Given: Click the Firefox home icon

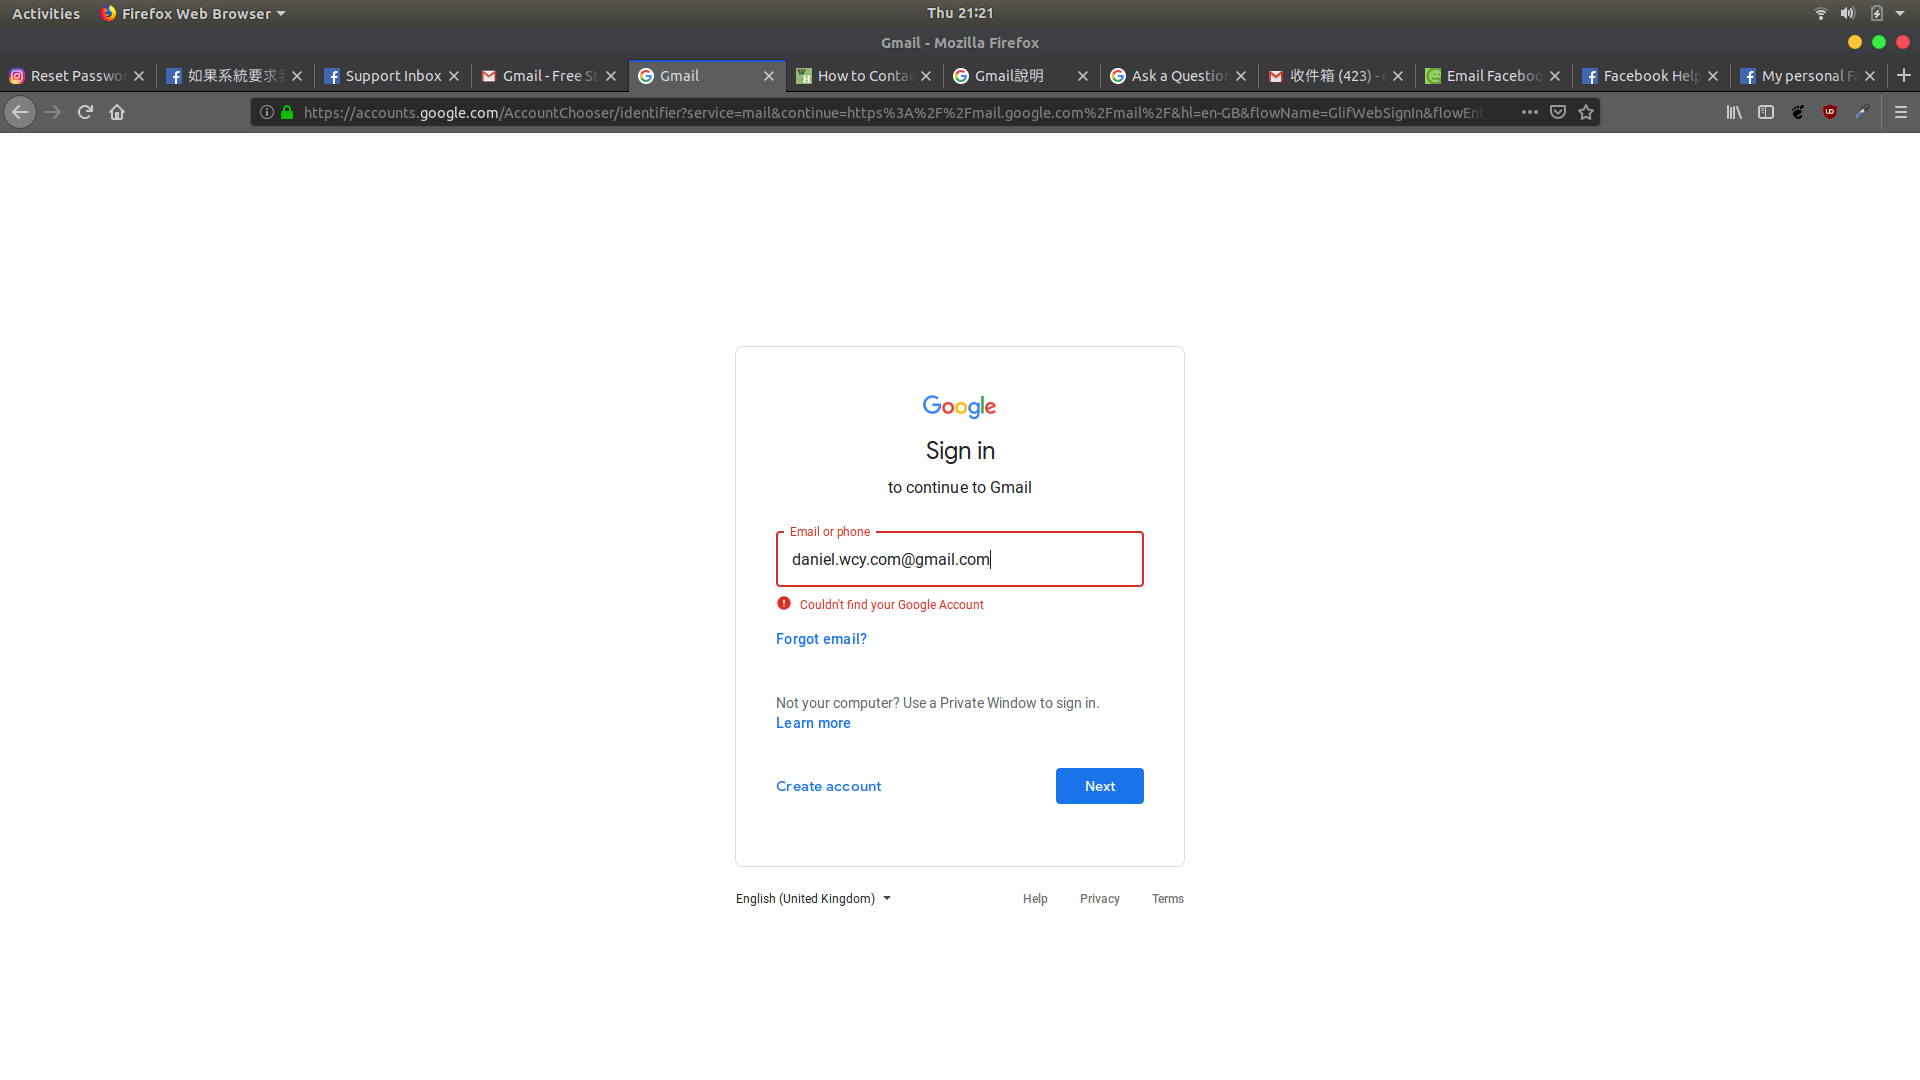Looking at the screenshot, I should click(117, 112).
